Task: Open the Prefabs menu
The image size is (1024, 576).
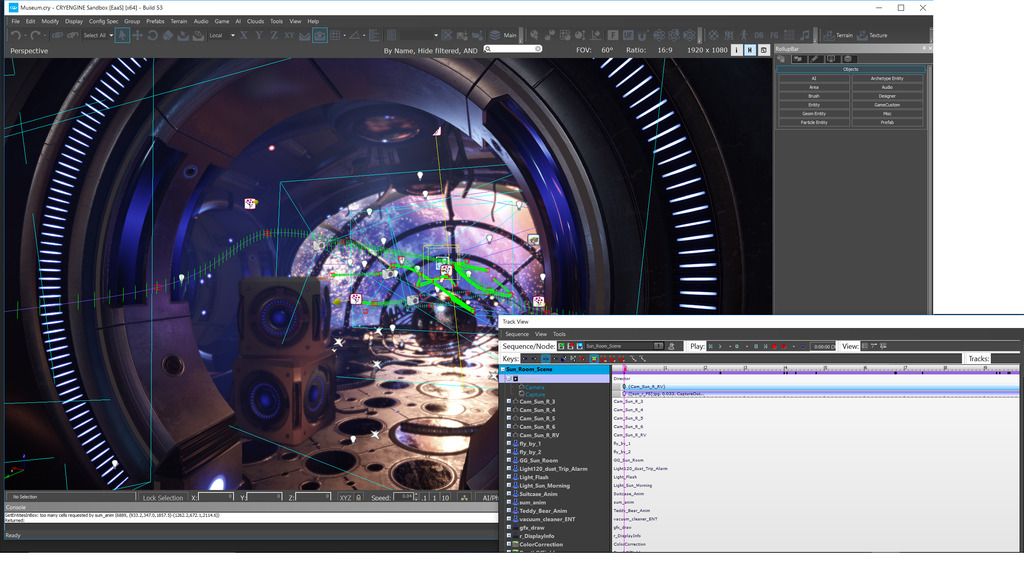Action: tap(155, 21)
